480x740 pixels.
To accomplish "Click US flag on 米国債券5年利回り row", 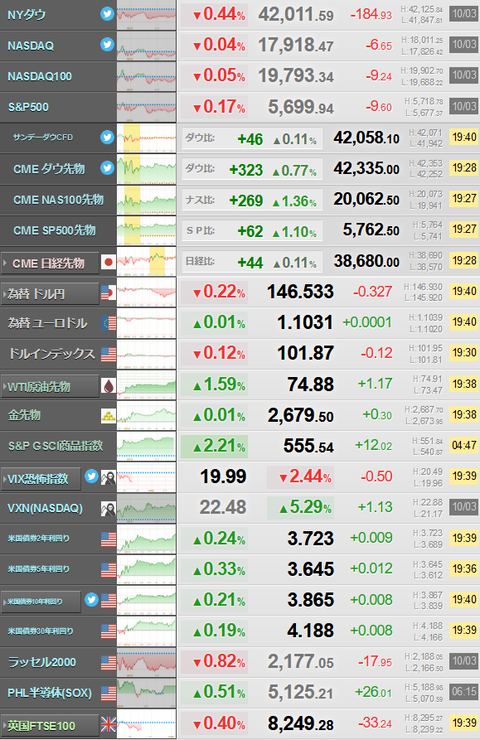I will point(109,570).
